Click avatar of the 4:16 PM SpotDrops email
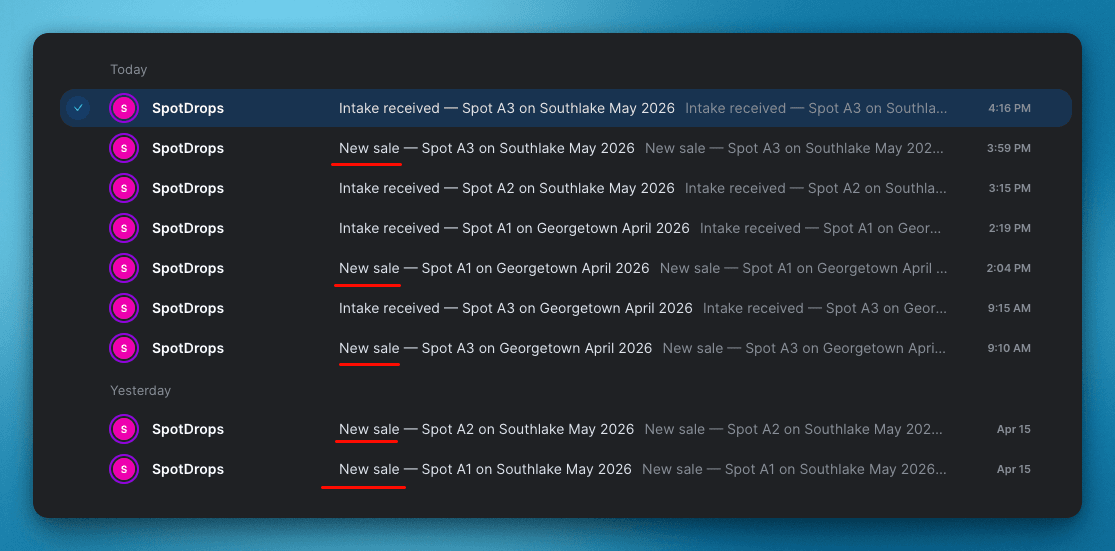Image resolution: width=1115 pixels, height=551 pixels. (124, 108)
